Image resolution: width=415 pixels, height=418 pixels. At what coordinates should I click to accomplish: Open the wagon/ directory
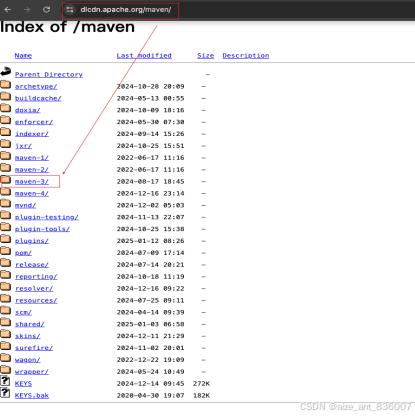pyautogui.click(x=27, y=360)
